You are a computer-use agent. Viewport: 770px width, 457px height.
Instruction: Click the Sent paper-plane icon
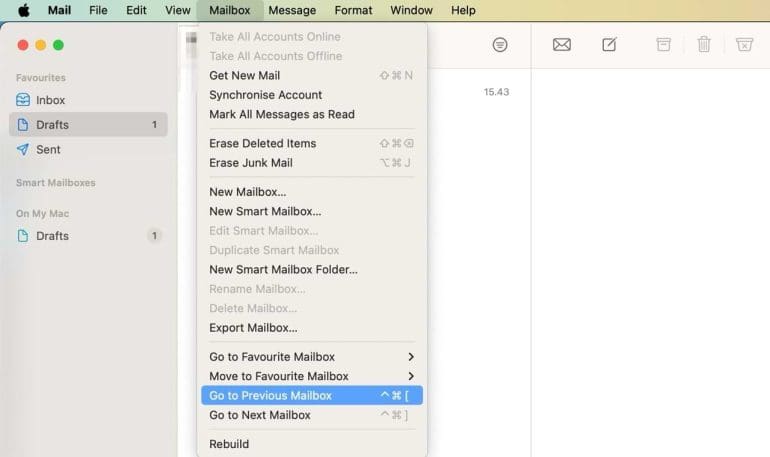click(x=23, y=149)
